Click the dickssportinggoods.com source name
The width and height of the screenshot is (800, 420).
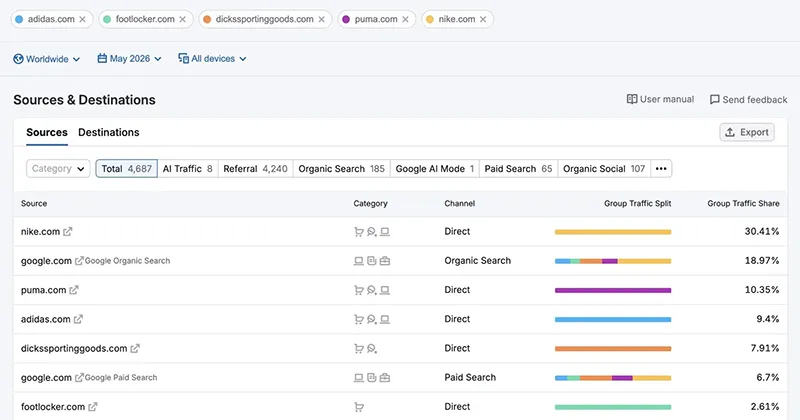(74, 349)
